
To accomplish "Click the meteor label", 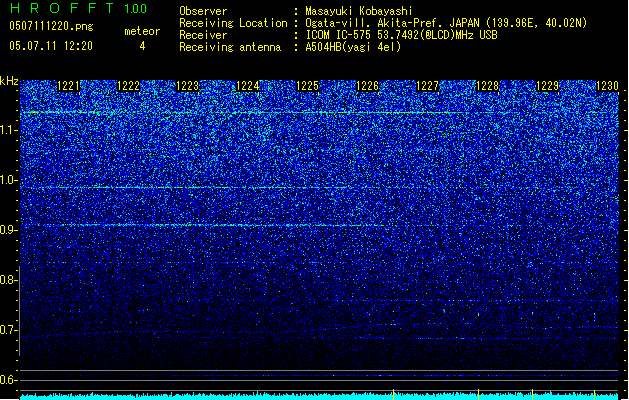I will click(142, 31).
